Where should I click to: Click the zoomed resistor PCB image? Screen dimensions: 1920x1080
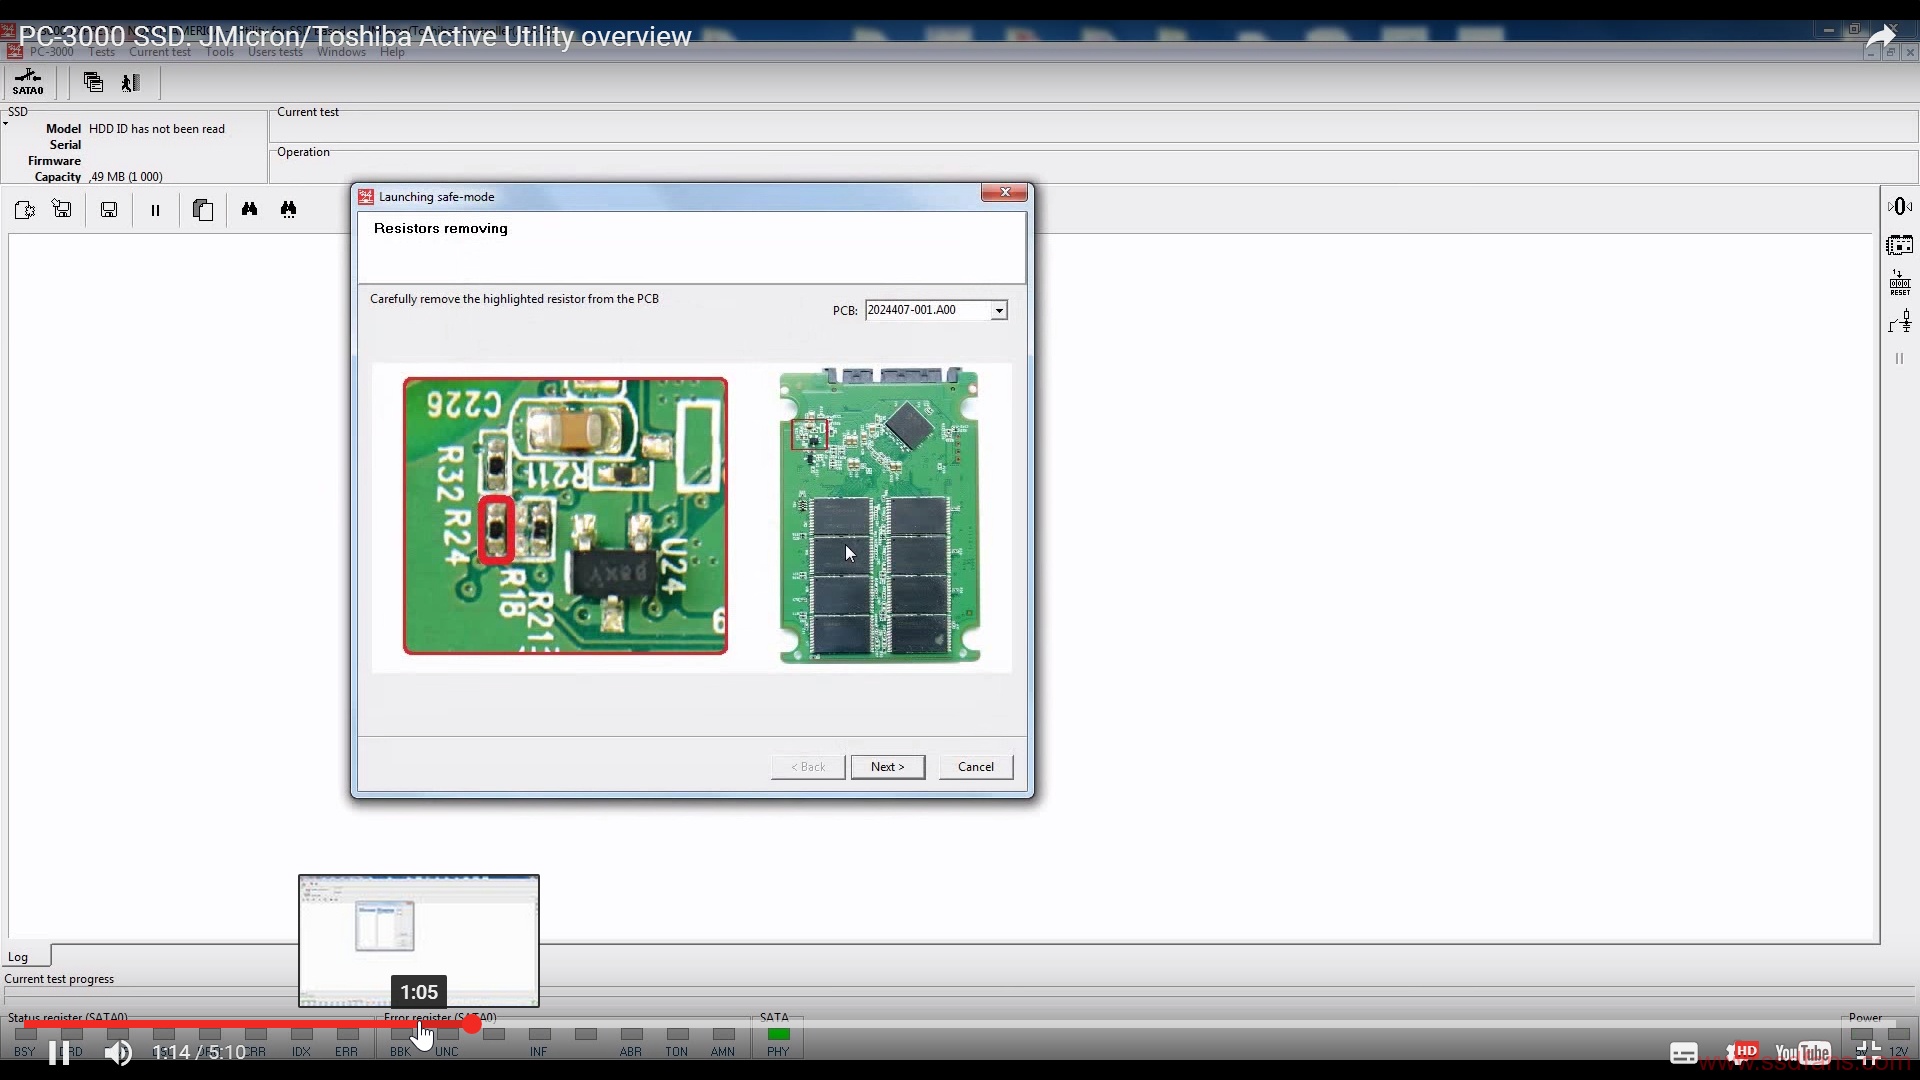pos(565,516)
